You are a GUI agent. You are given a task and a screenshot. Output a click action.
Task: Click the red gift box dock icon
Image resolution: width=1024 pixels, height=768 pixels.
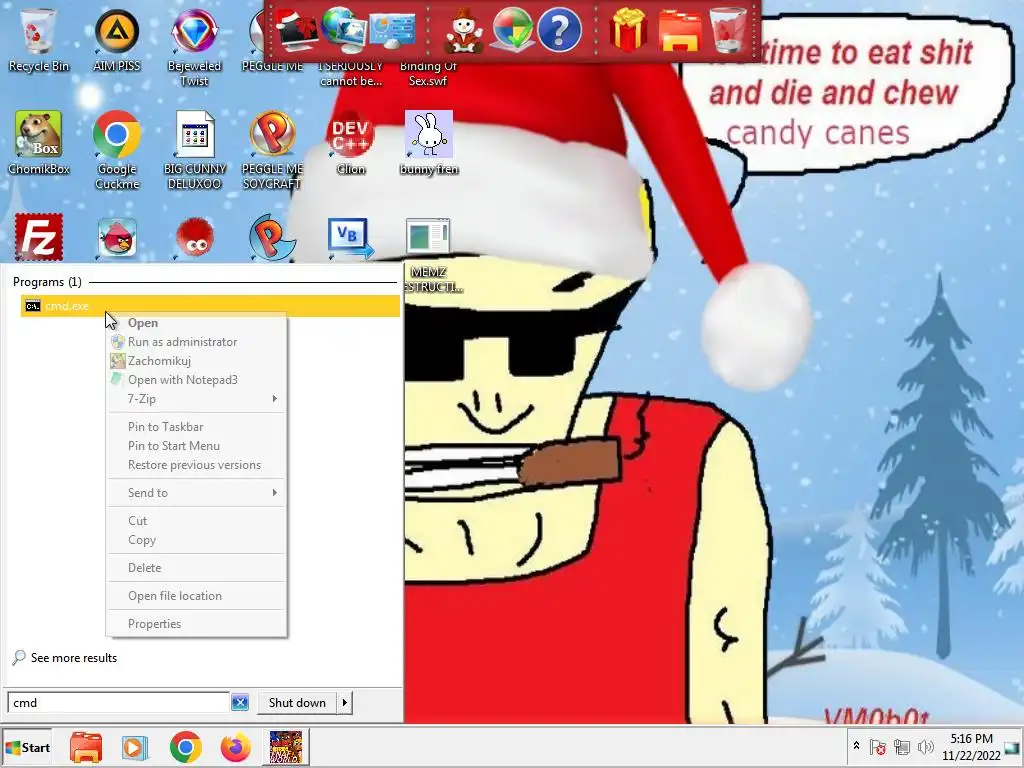tap(628, 30)
